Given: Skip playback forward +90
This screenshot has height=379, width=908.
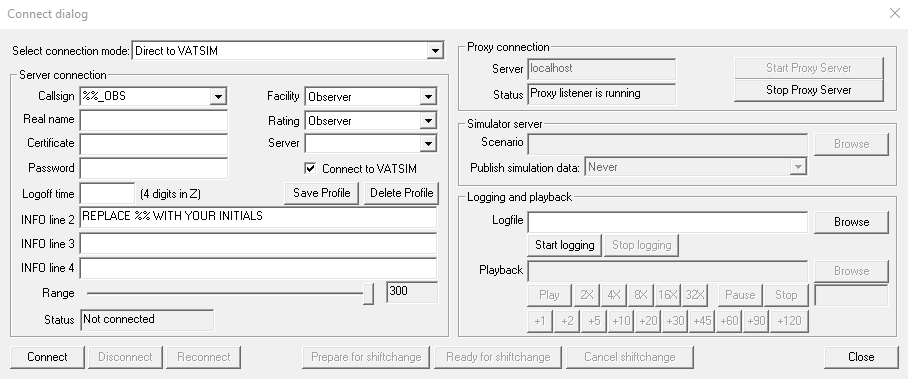Looking at the screenshot, I should pos(756,321).
